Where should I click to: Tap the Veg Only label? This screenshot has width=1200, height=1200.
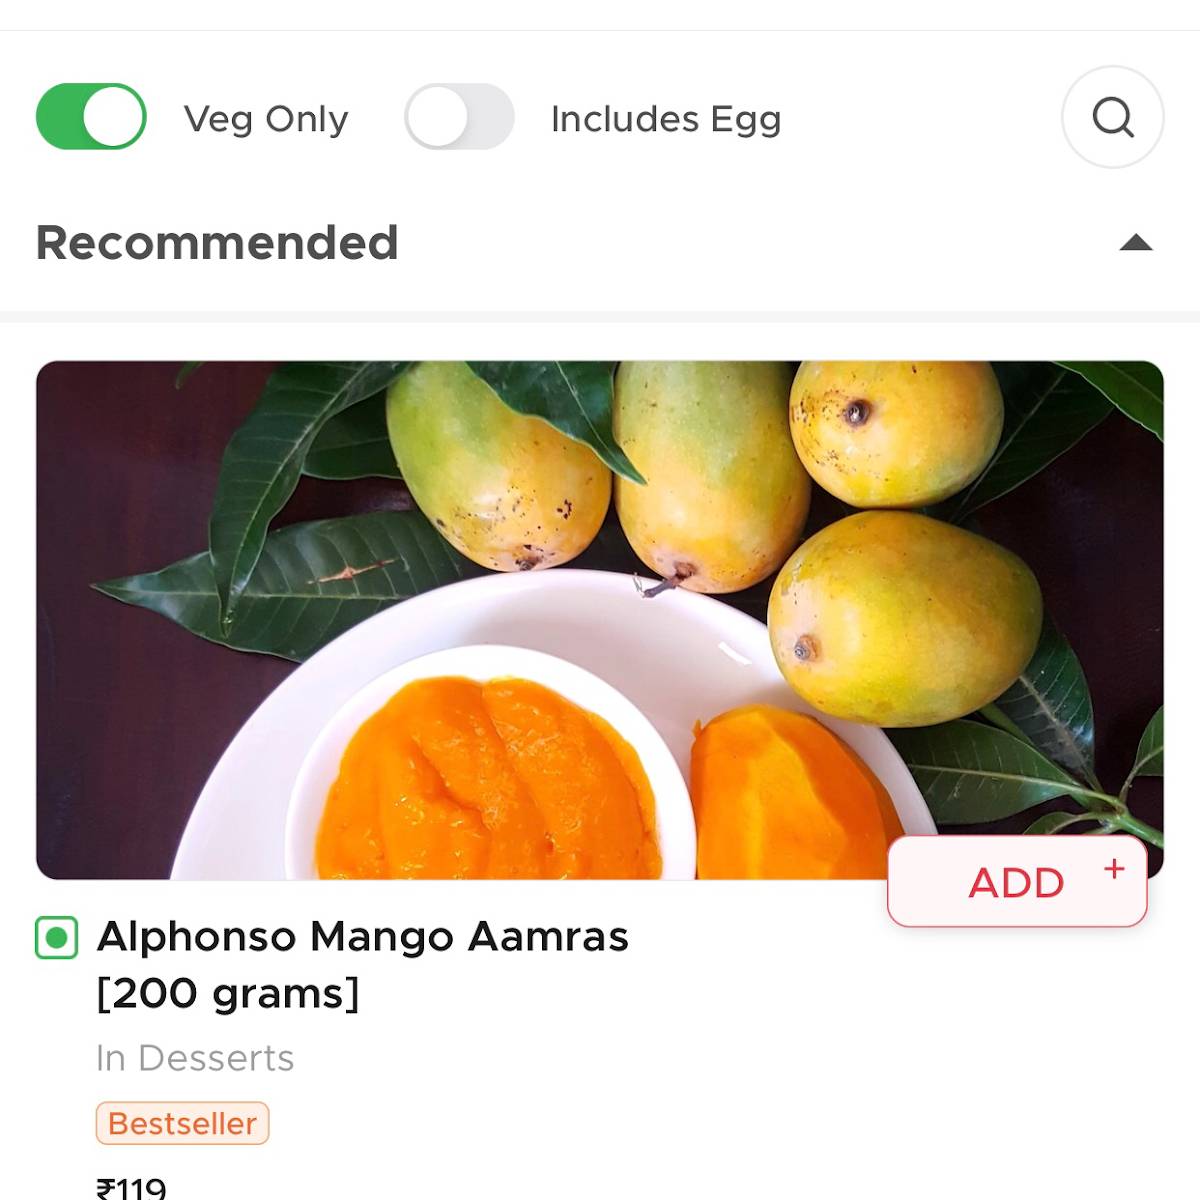266,119
